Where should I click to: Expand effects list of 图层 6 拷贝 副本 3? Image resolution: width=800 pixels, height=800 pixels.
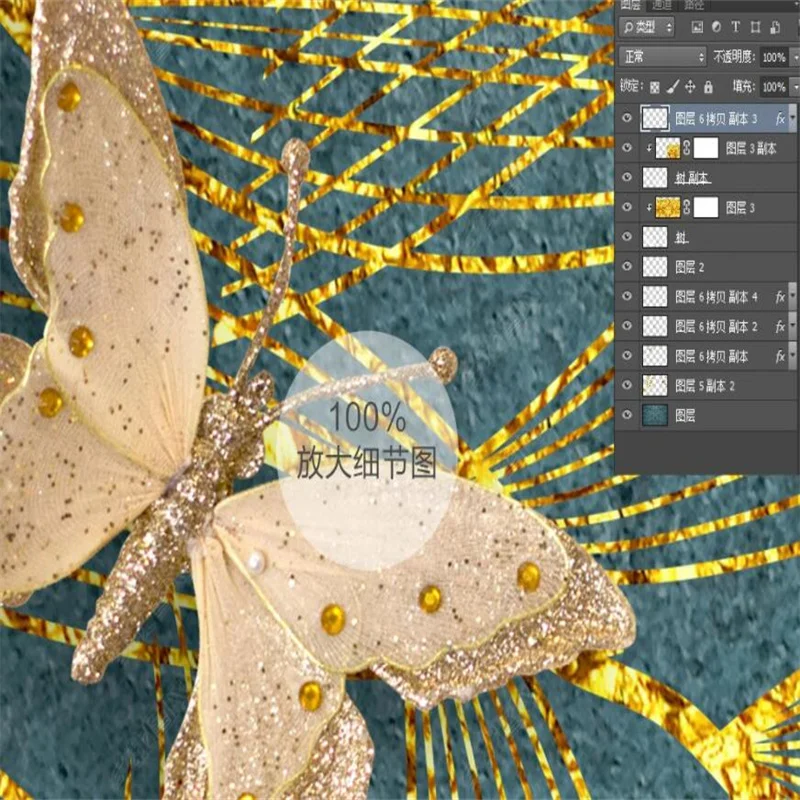coord(792,119)
